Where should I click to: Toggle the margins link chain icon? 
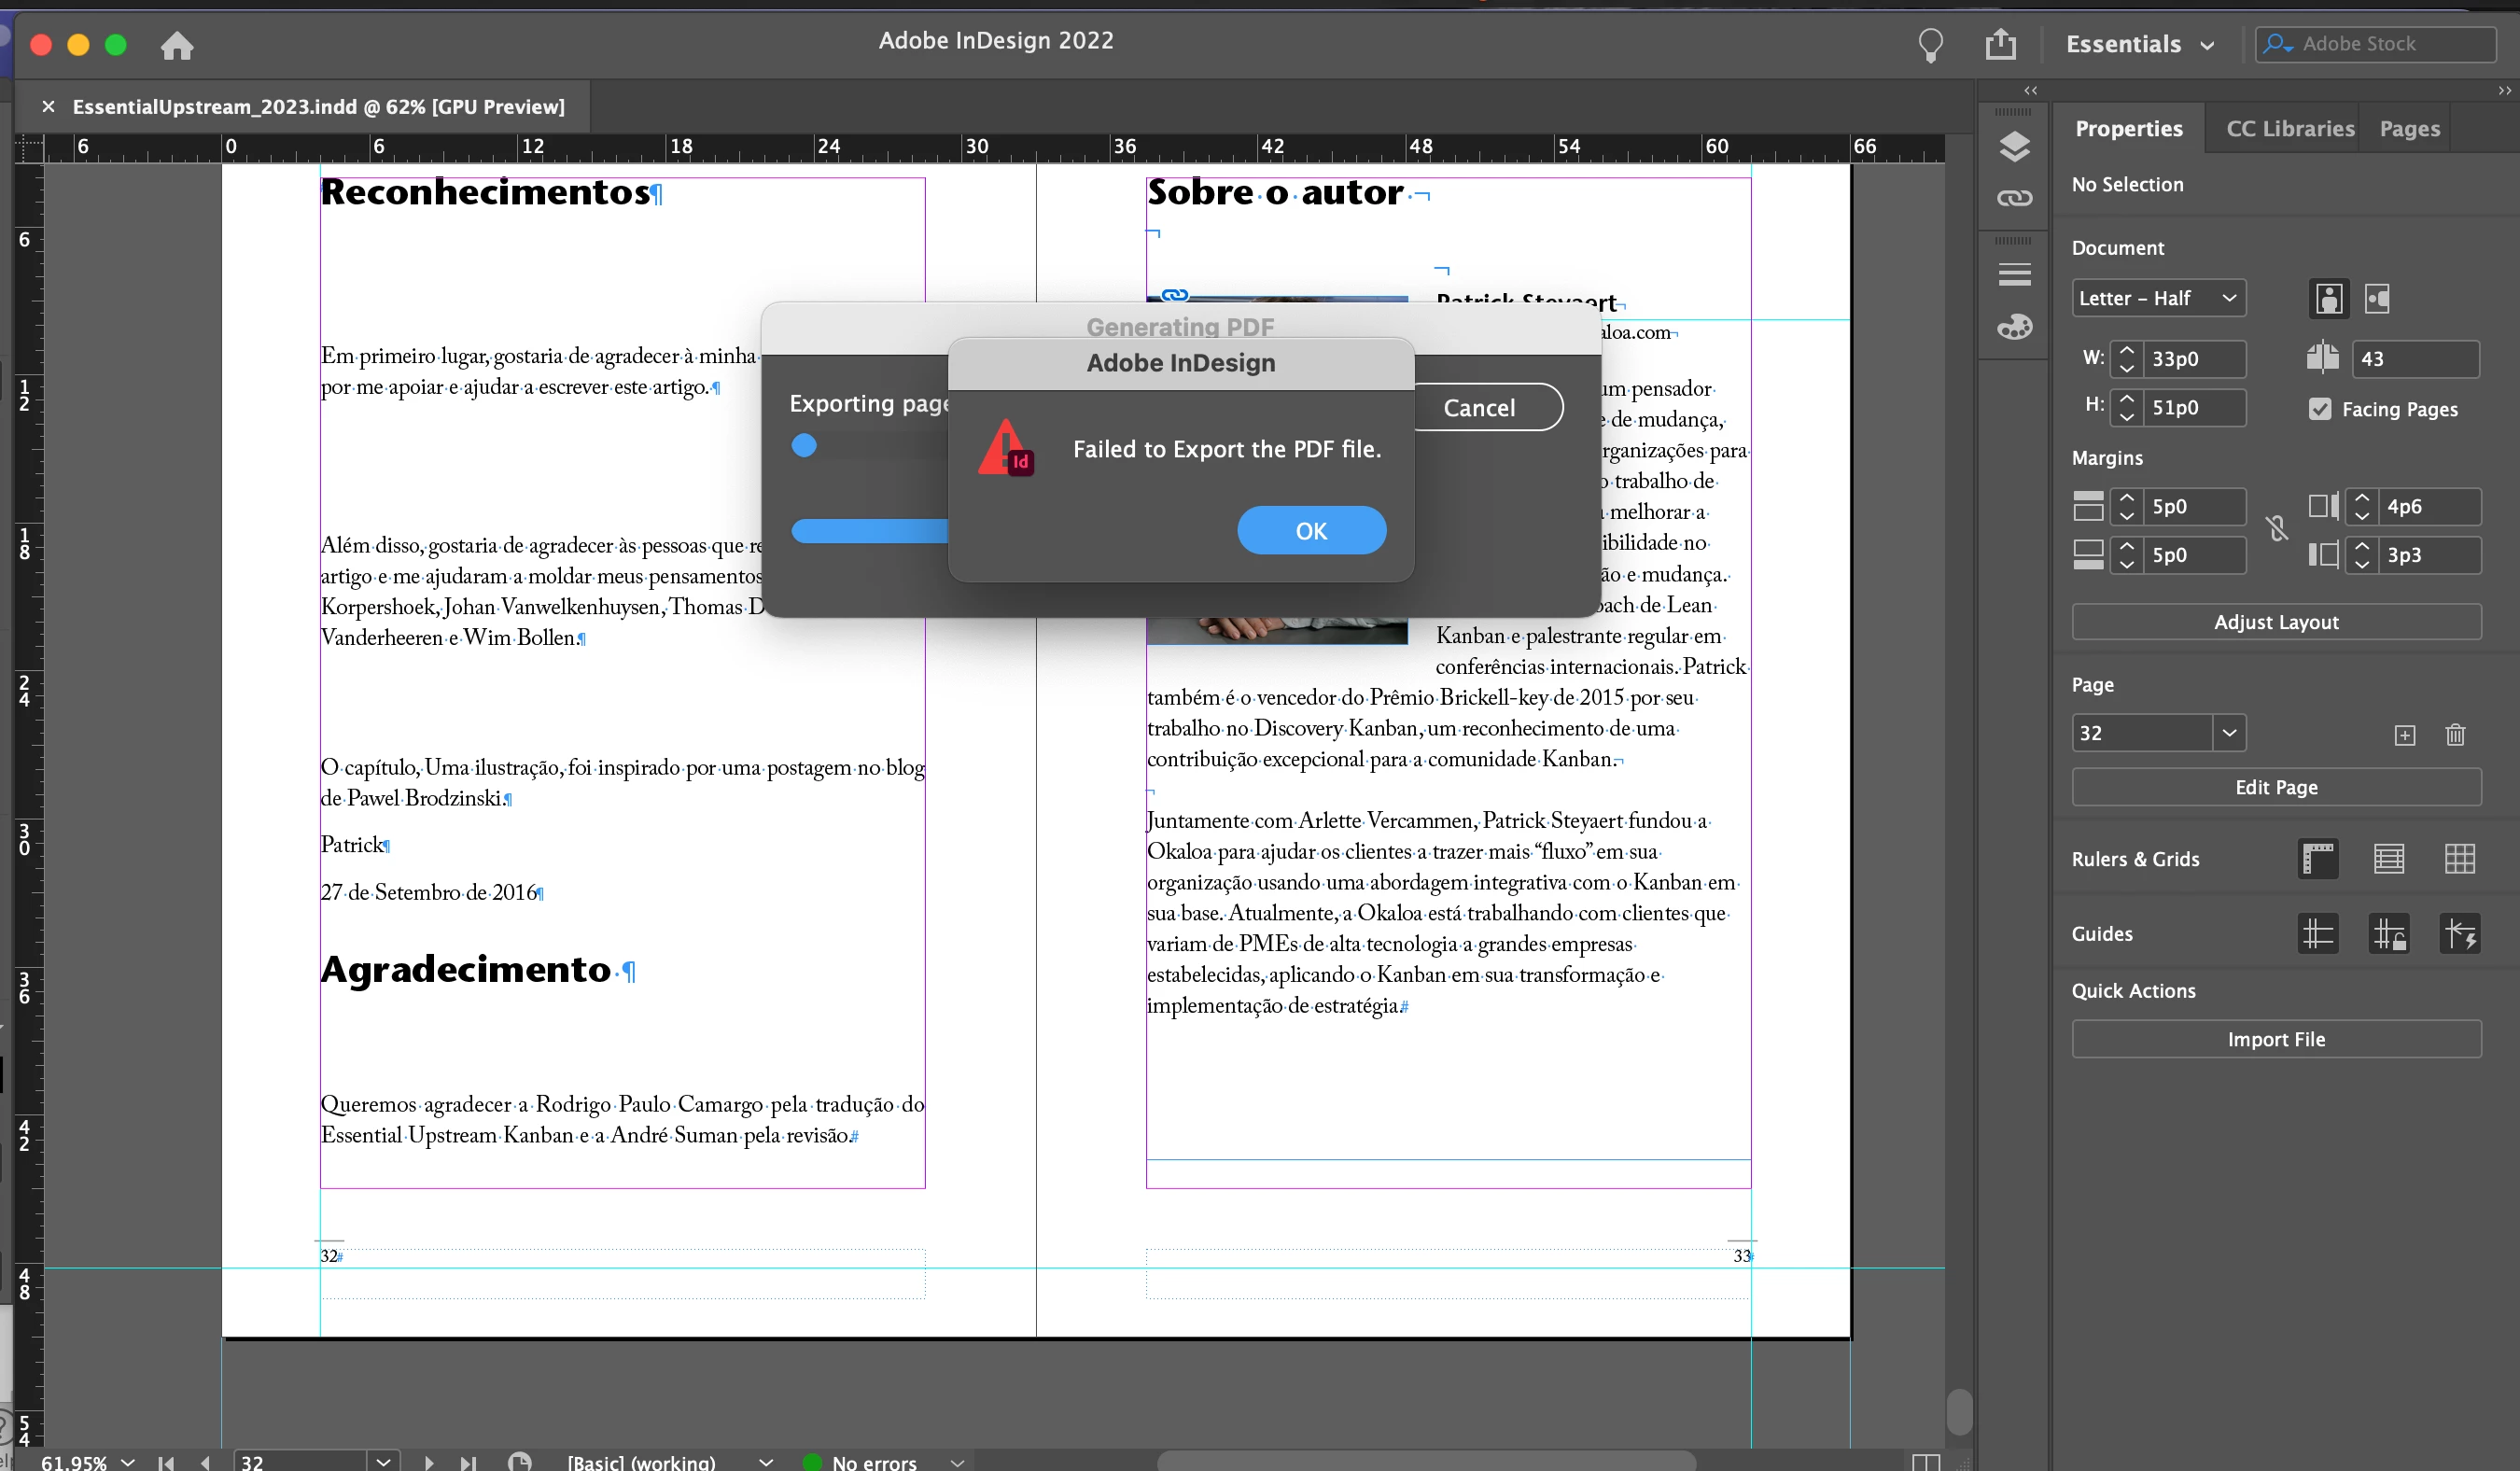2277,528
